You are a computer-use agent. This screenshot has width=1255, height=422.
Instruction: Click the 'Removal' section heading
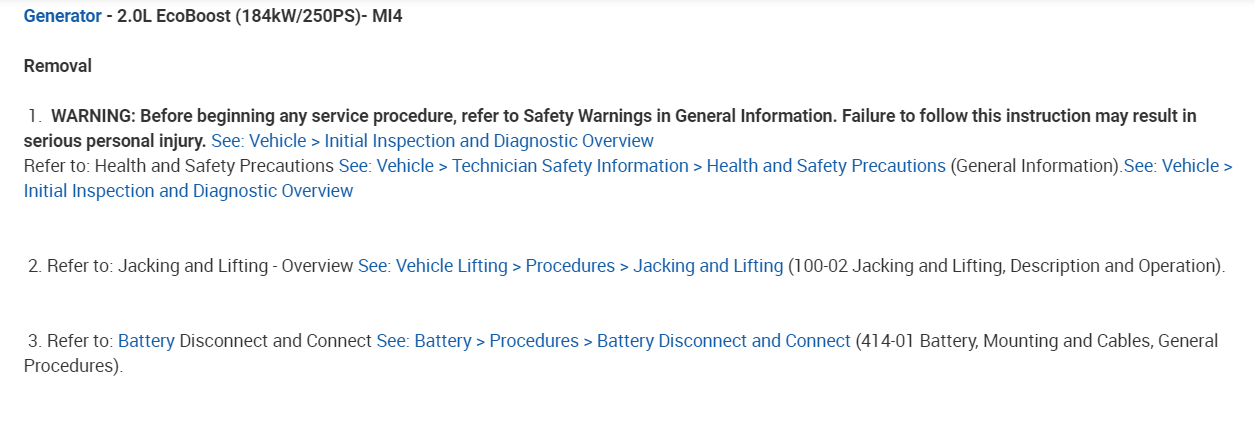tap(58, 66)
